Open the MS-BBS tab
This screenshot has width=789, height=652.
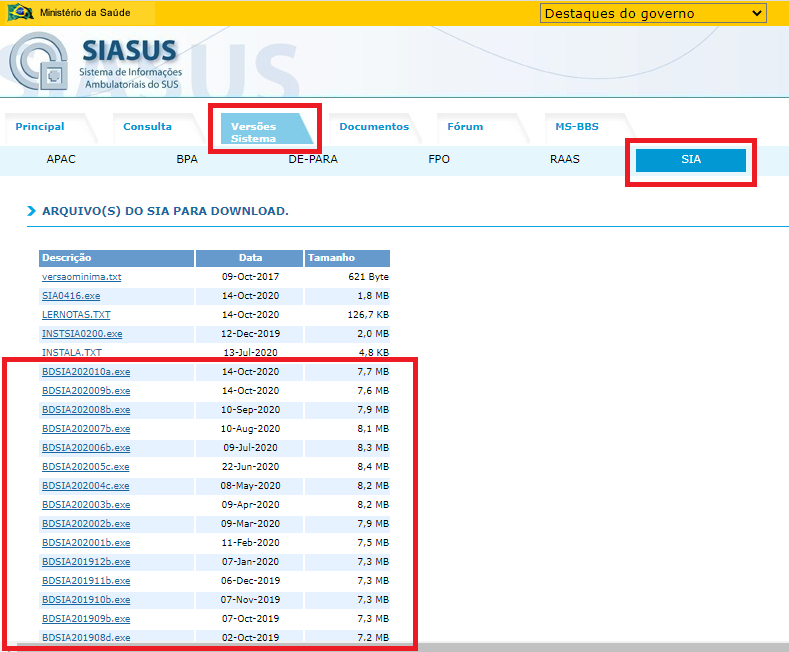tap(577, 127)
